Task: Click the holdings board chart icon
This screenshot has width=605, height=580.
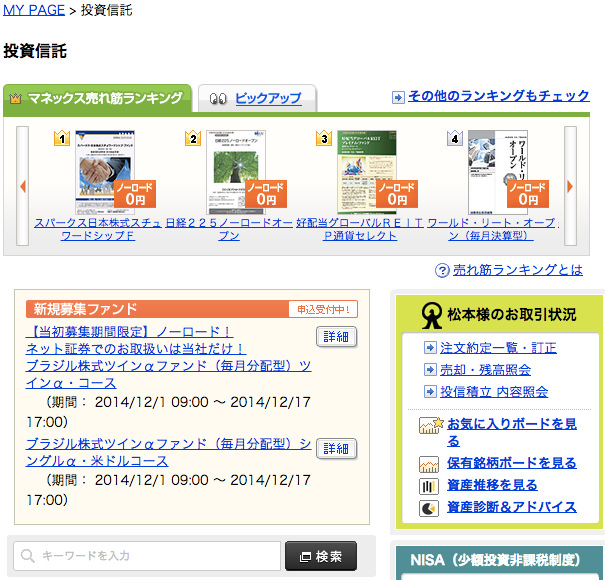Action: (429, 464)
